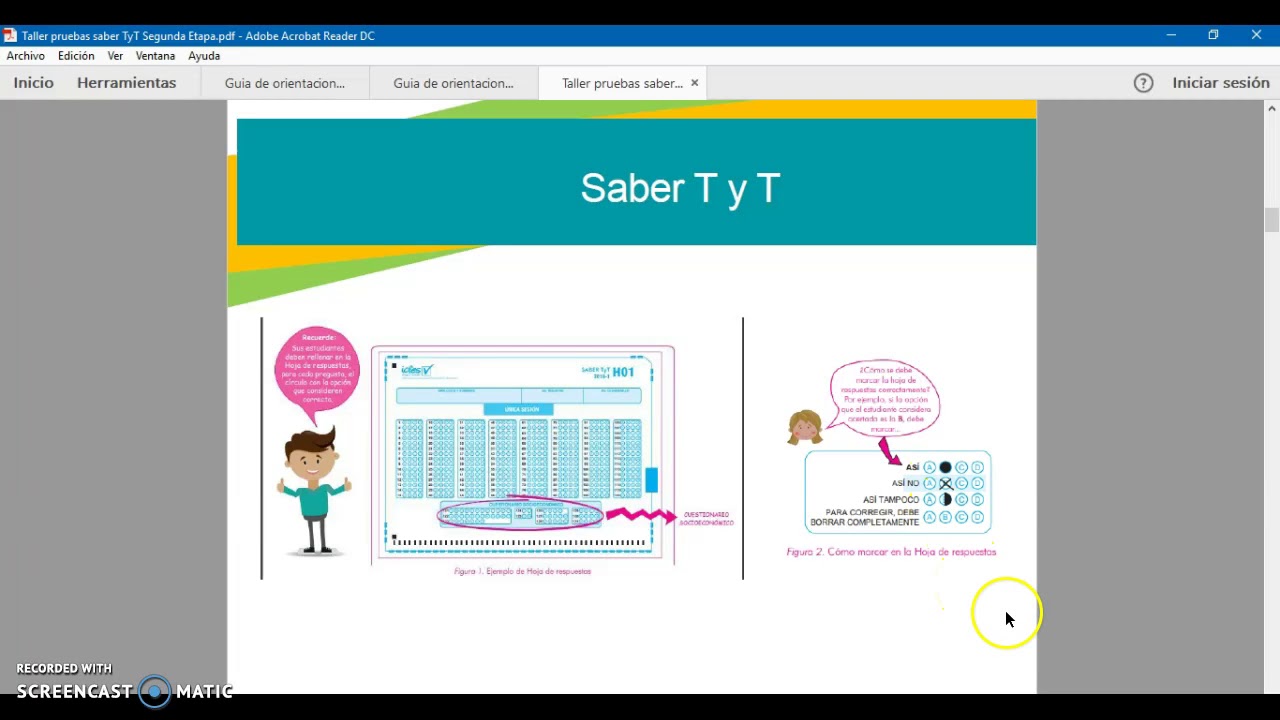Click the 'CUESTIONARIO SOCIOECONÓMICO' label
This screenshot has width=1280, height=720.
(x=706, y=518)
